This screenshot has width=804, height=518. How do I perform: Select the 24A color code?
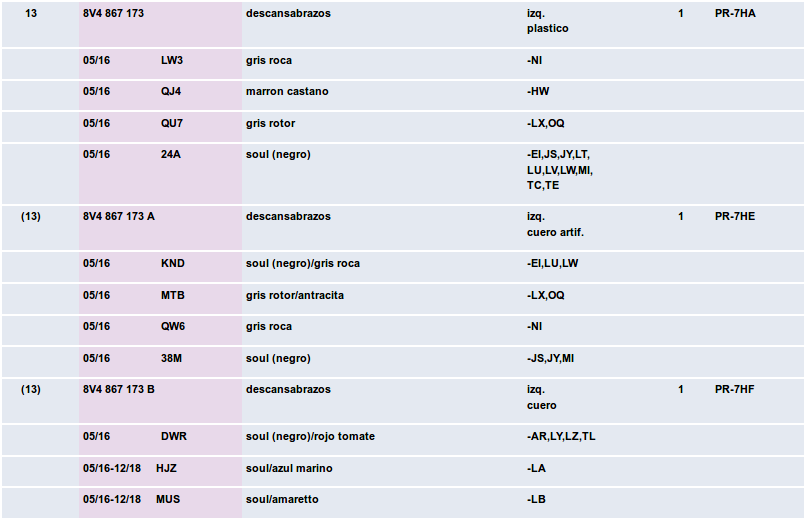pos(171,155)
